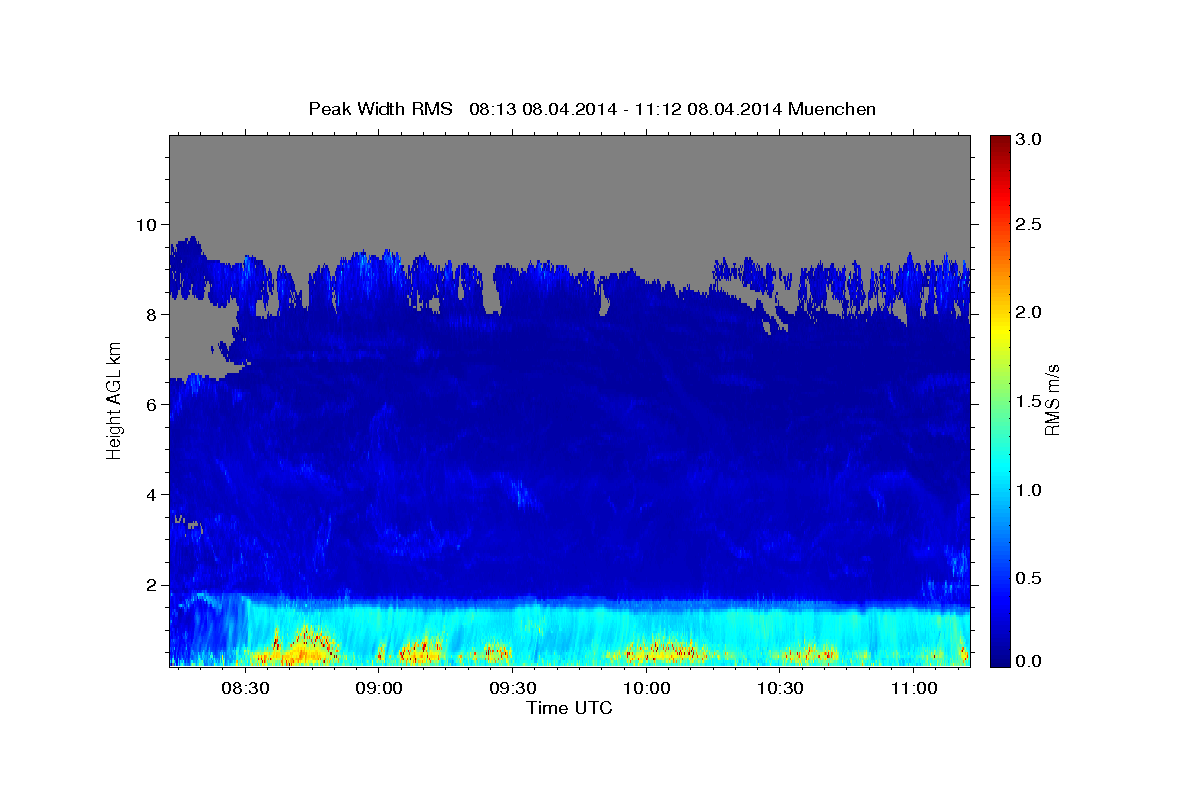
Task: Click the 09:30 time tick label
Action: tap(513, 688)
